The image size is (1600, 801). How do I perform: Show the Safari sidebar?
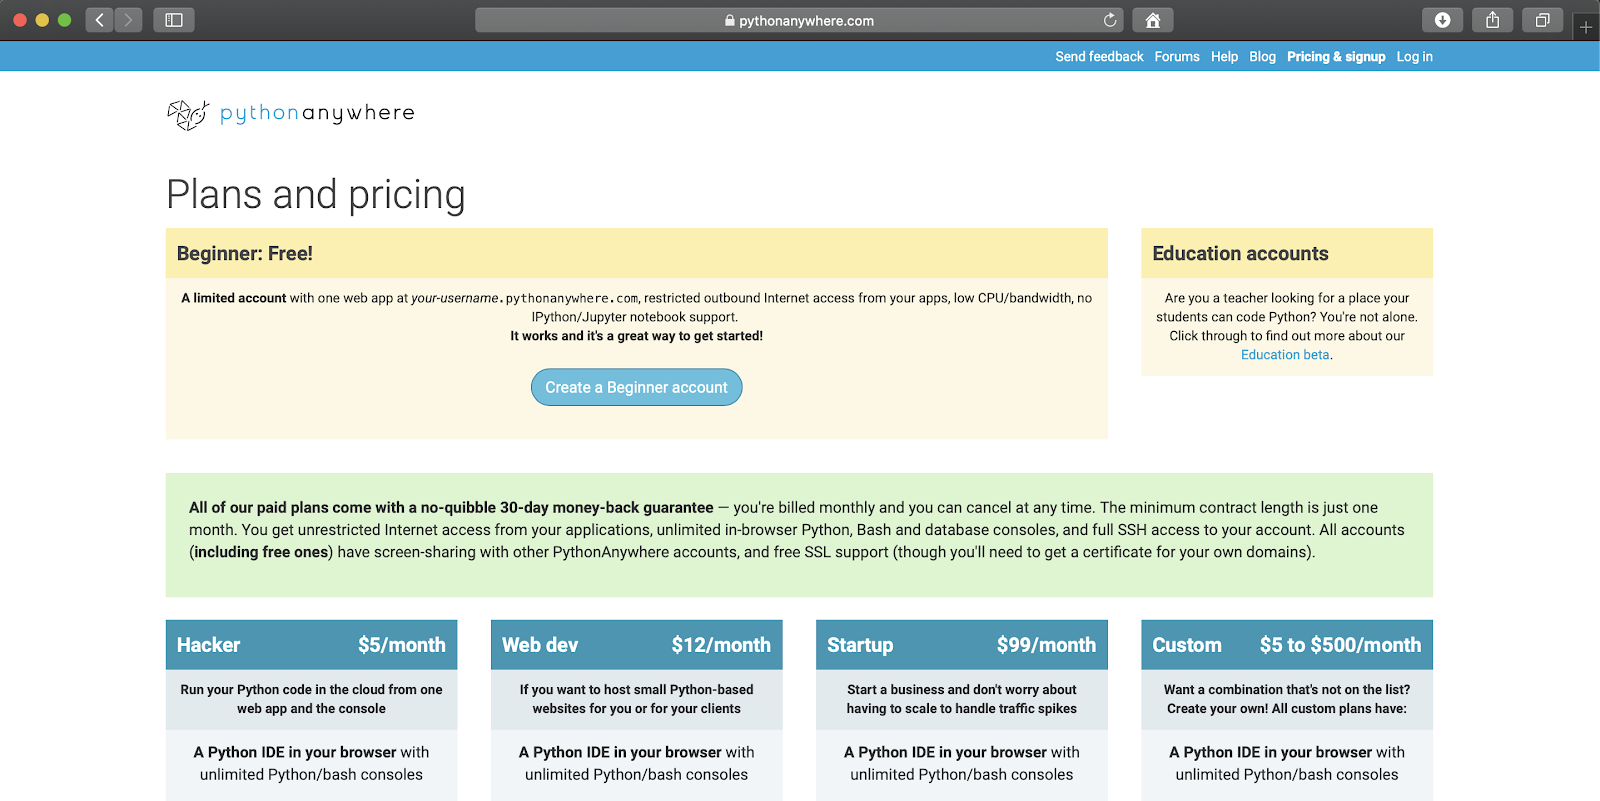tap(174, 20)
